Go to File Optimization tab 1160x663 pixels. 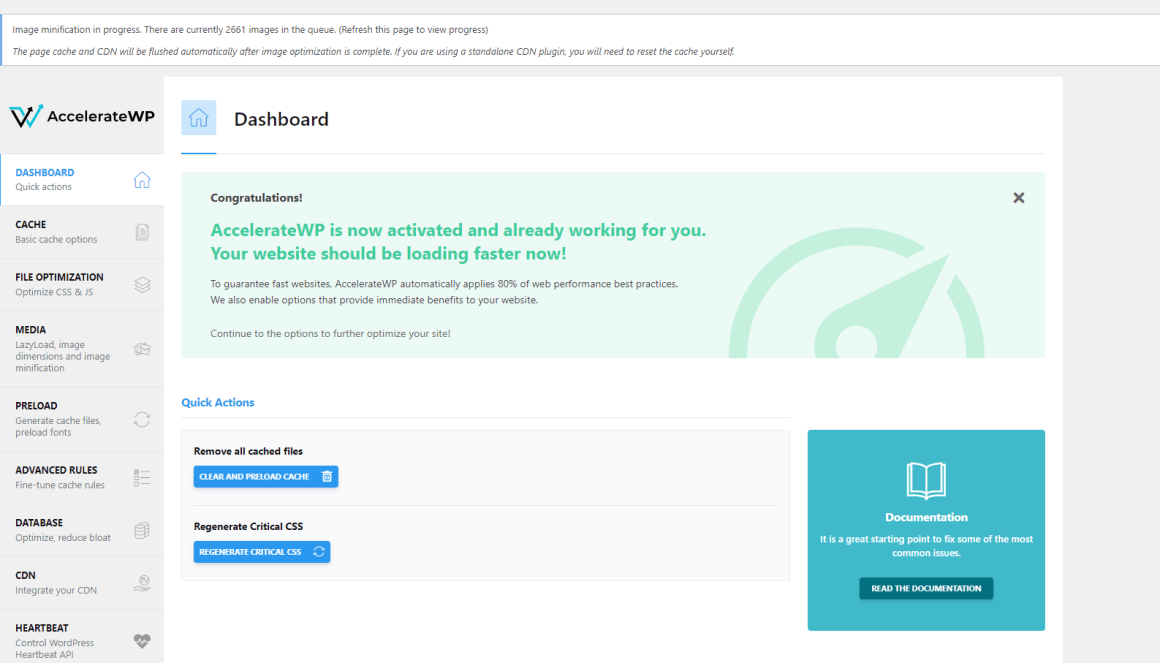(x=82, y=285)
